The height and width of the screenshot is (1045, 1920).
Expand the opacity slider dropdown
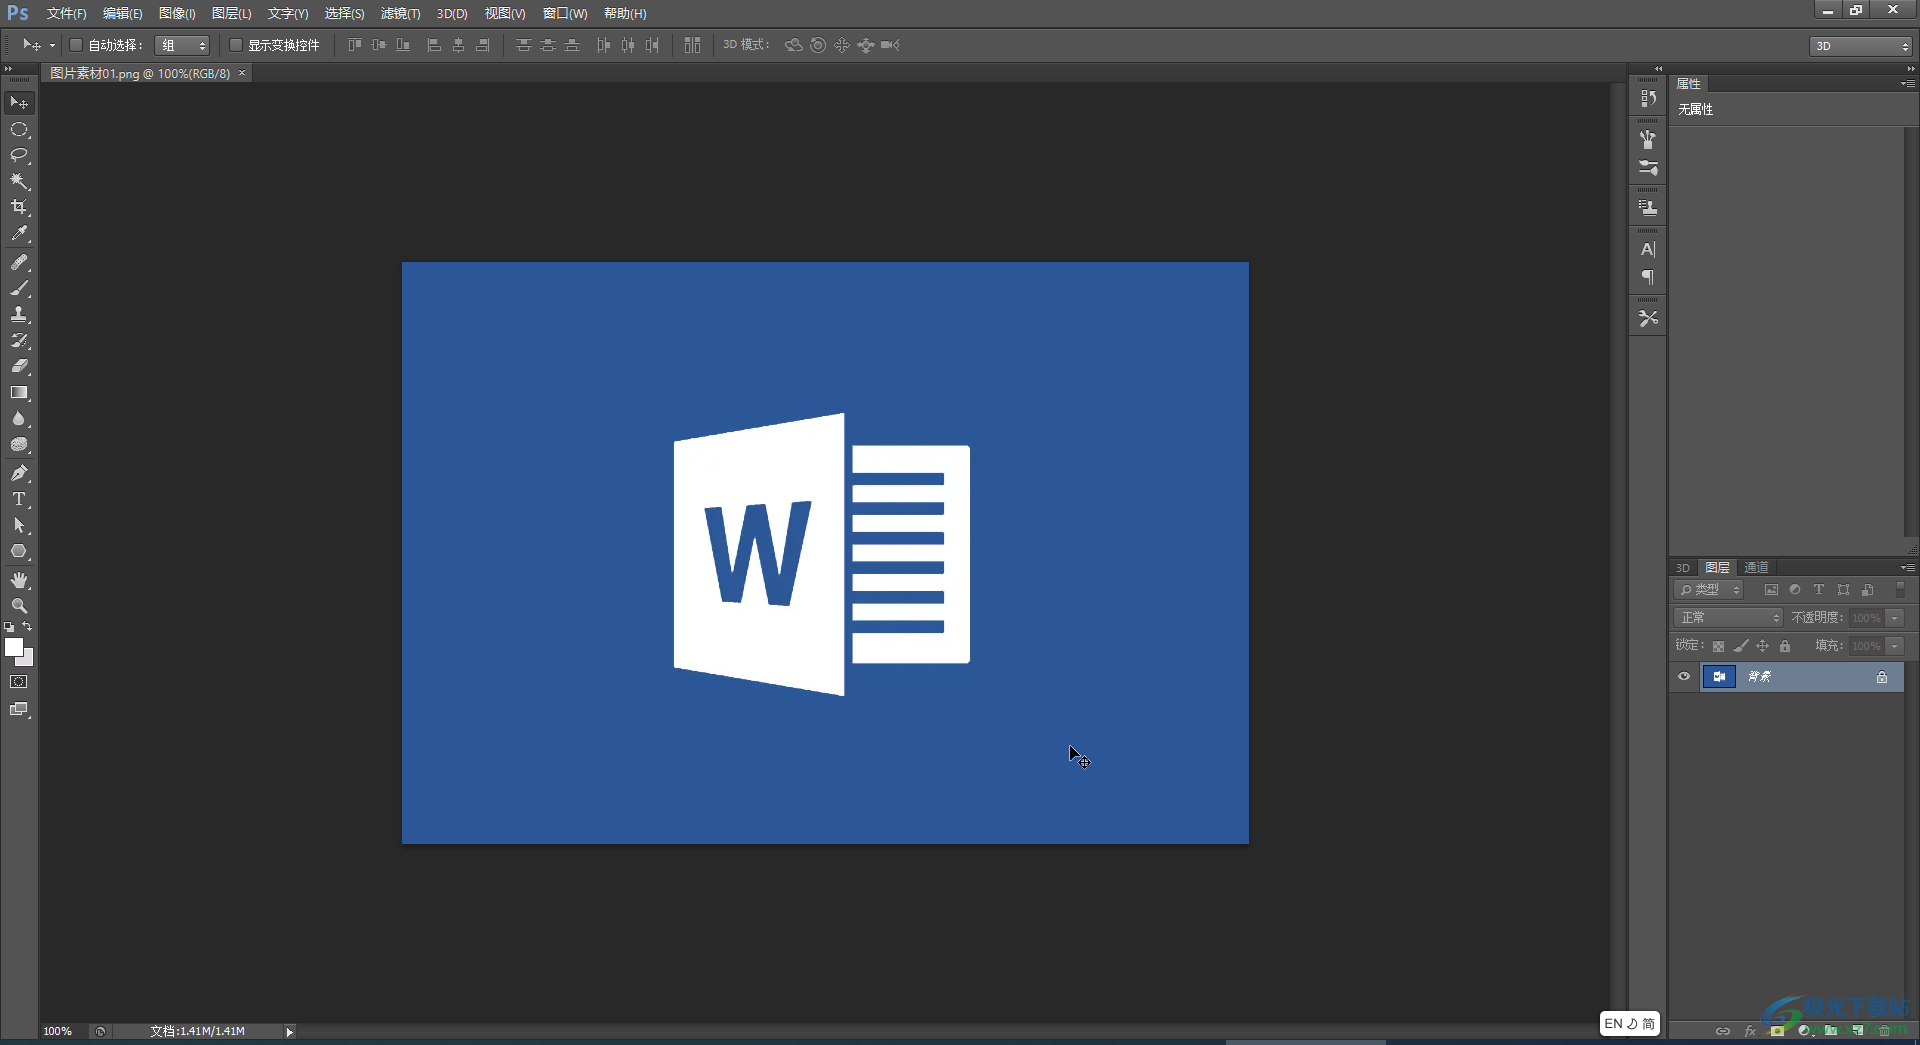pos(1895,618)
